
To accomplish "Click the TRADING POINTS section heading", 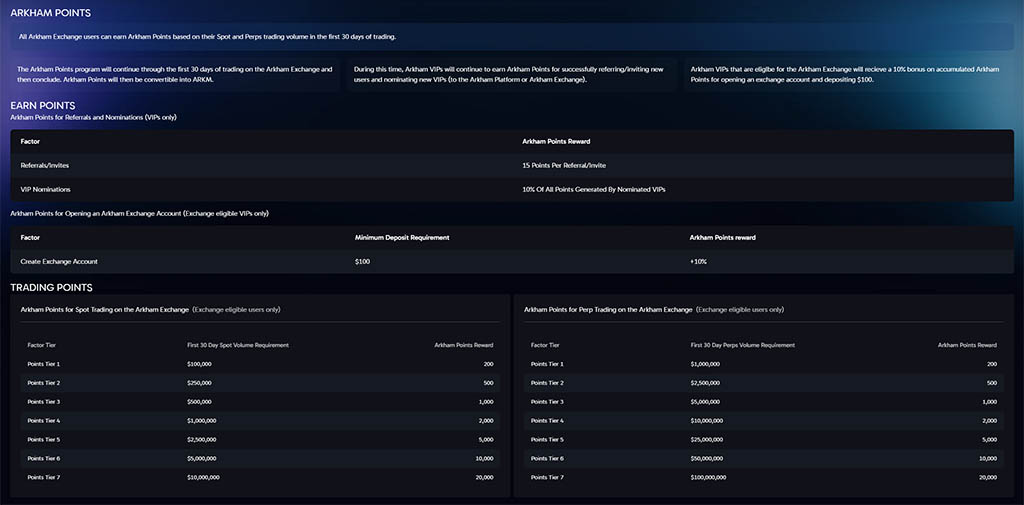I will pos(51,288).
